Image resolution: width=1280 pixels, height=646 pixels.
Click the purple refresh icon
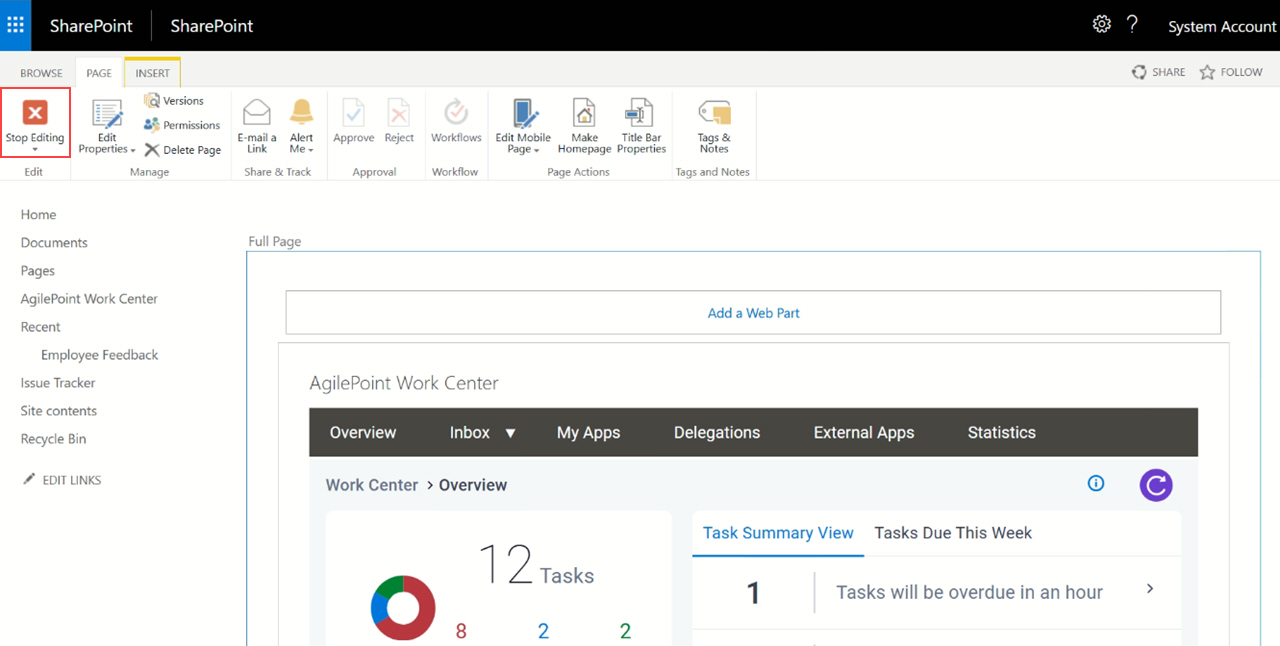coord(1156,485)
